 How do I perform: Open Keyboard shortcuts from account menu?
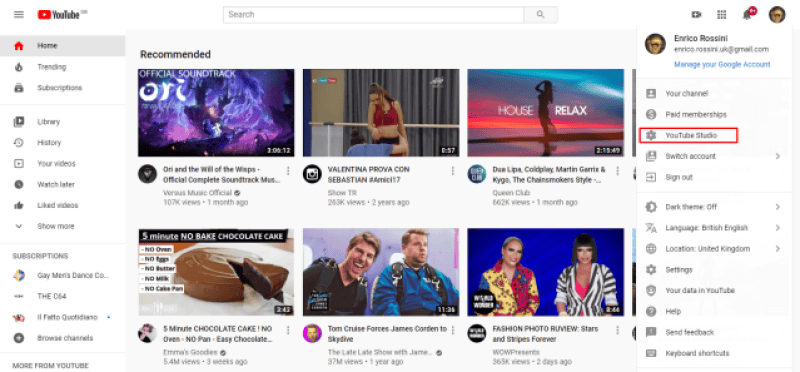(x=714, y=354)
